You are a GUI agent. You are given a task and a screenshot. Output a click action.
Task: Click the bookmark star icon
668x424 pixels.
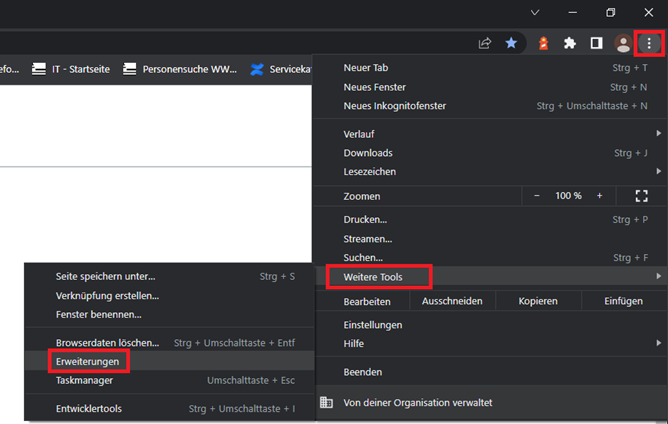(x=511, y=43)
